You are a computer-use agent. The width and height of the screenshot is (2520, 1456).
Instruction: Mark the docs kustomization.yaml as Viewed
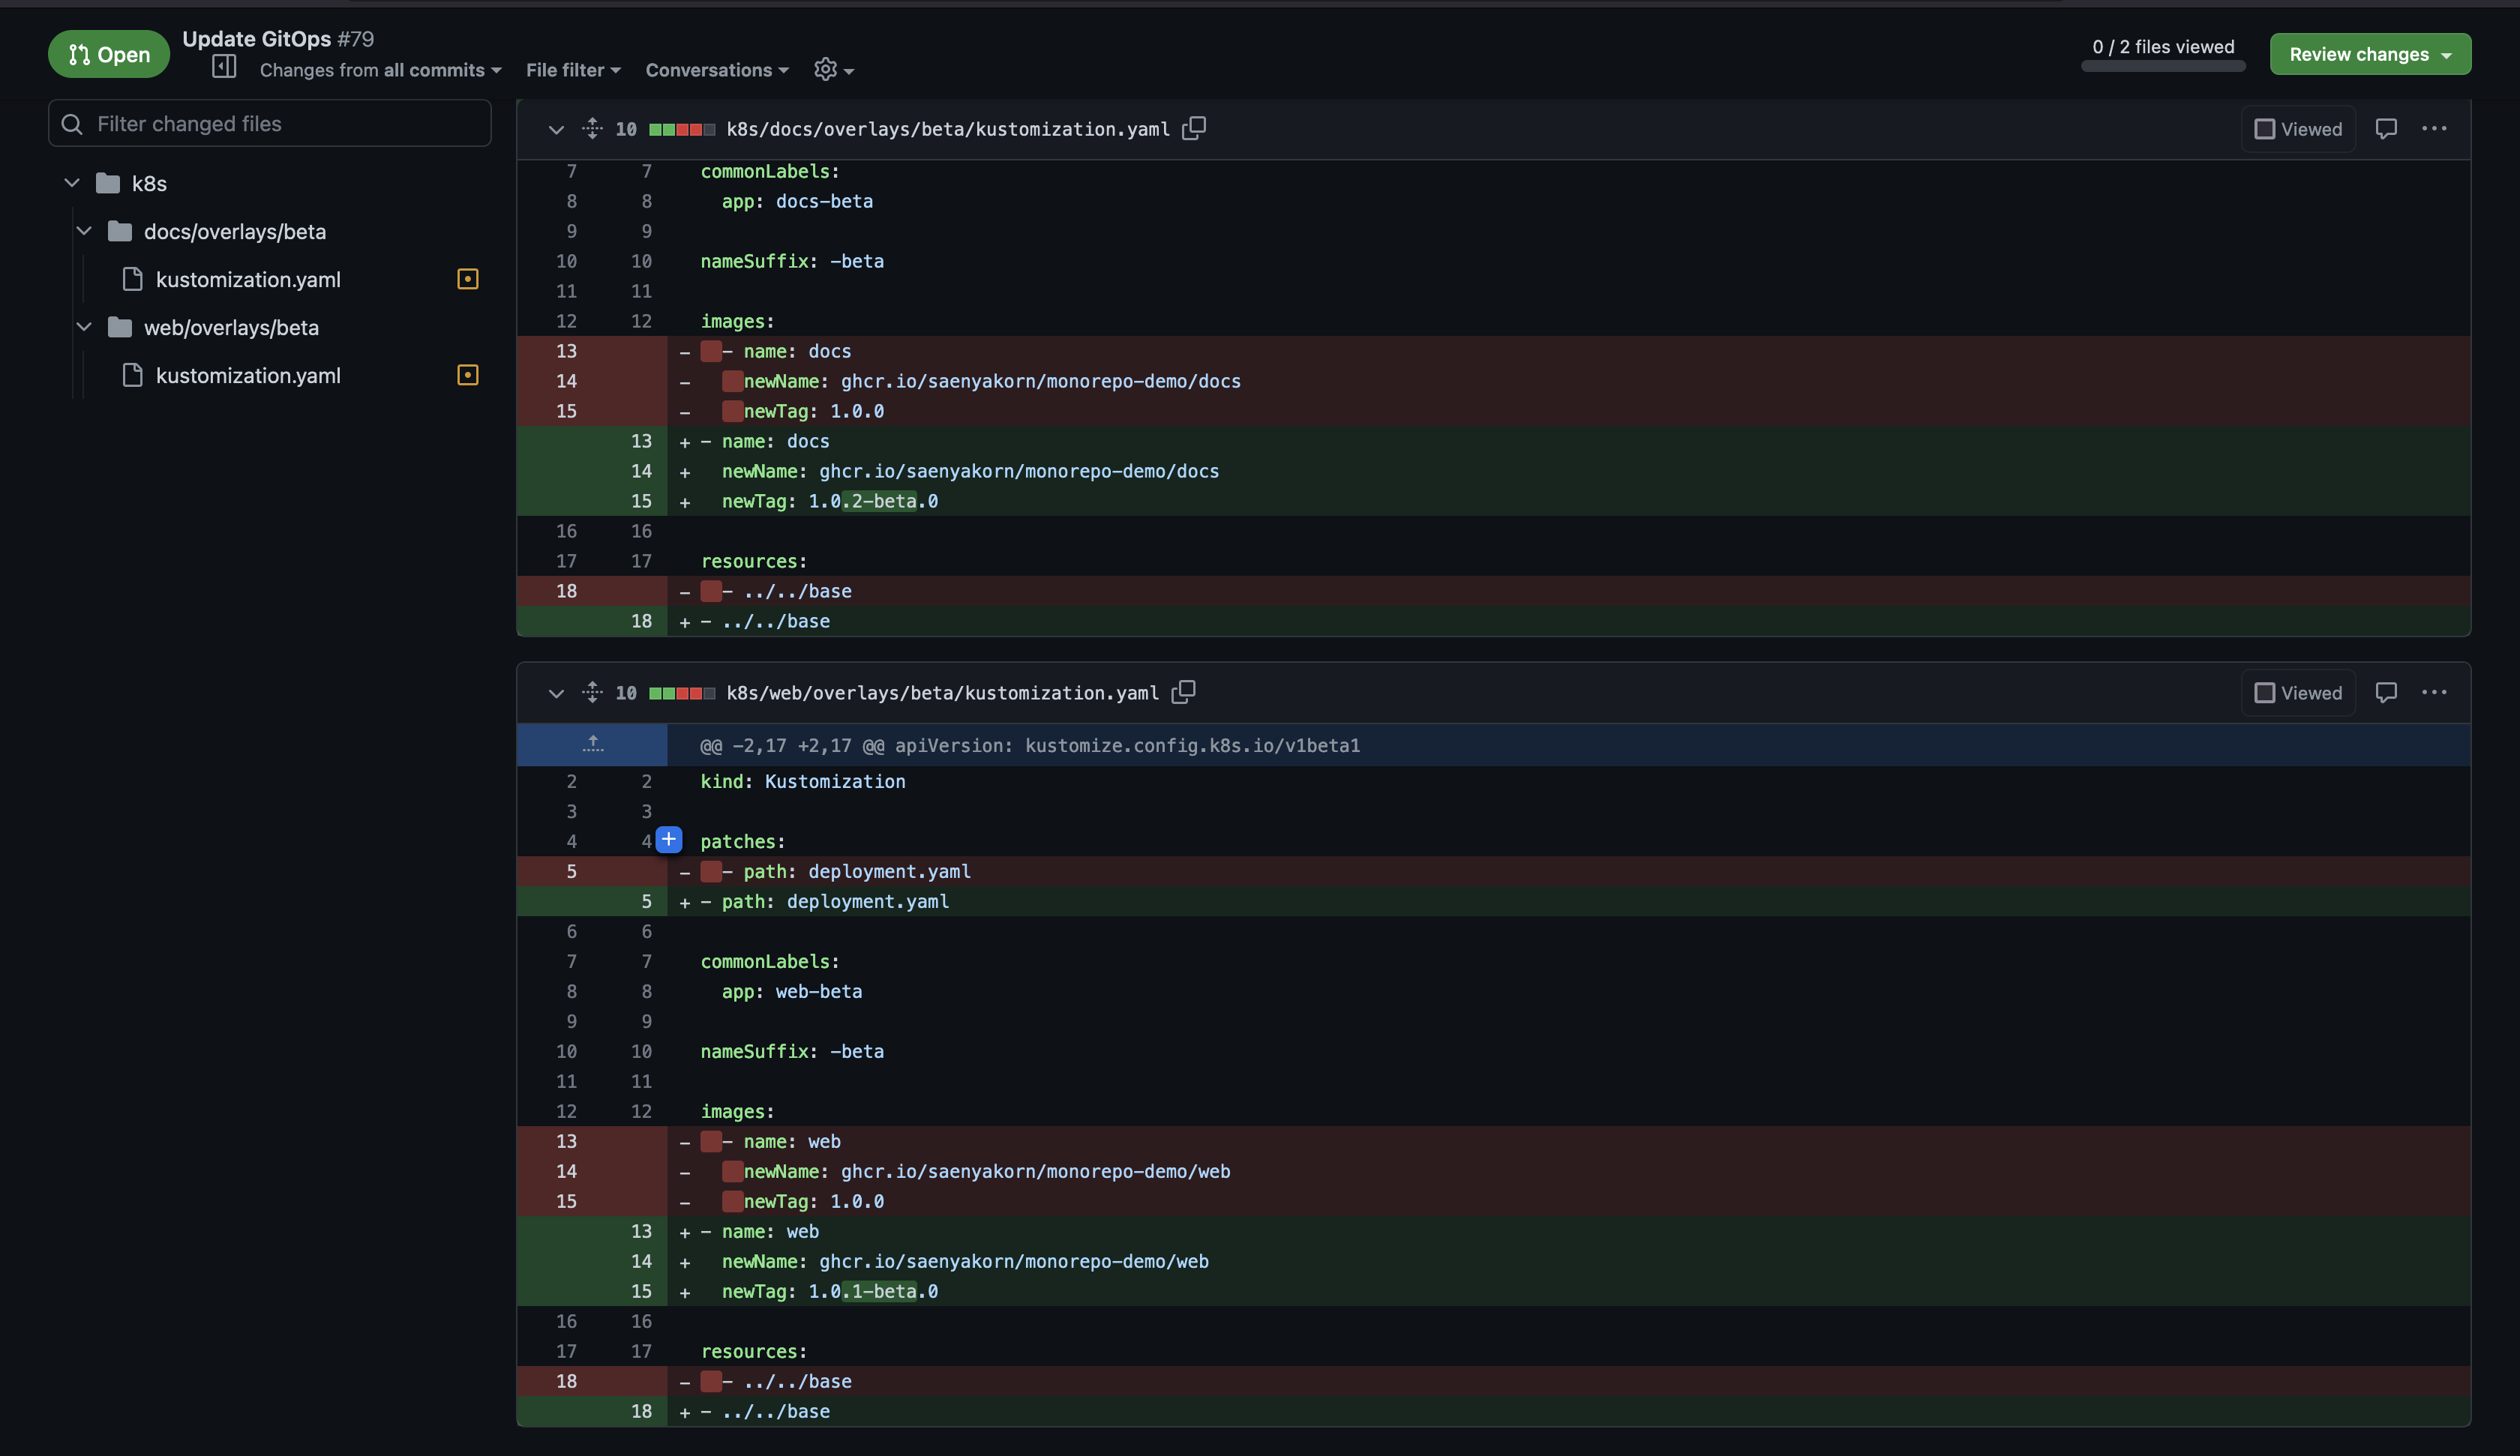click(2298, 129)
